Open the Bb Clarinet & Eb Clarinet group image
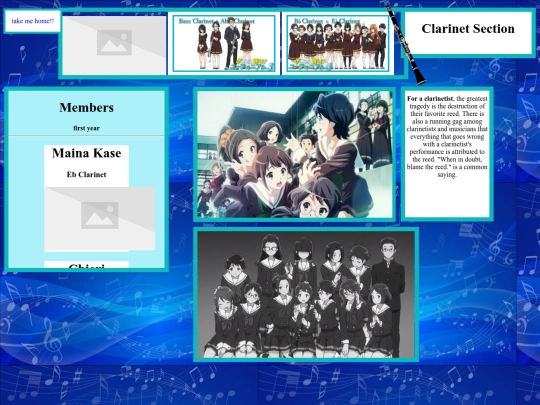This screenshot has height=405, width=540. tap(338, 43)
